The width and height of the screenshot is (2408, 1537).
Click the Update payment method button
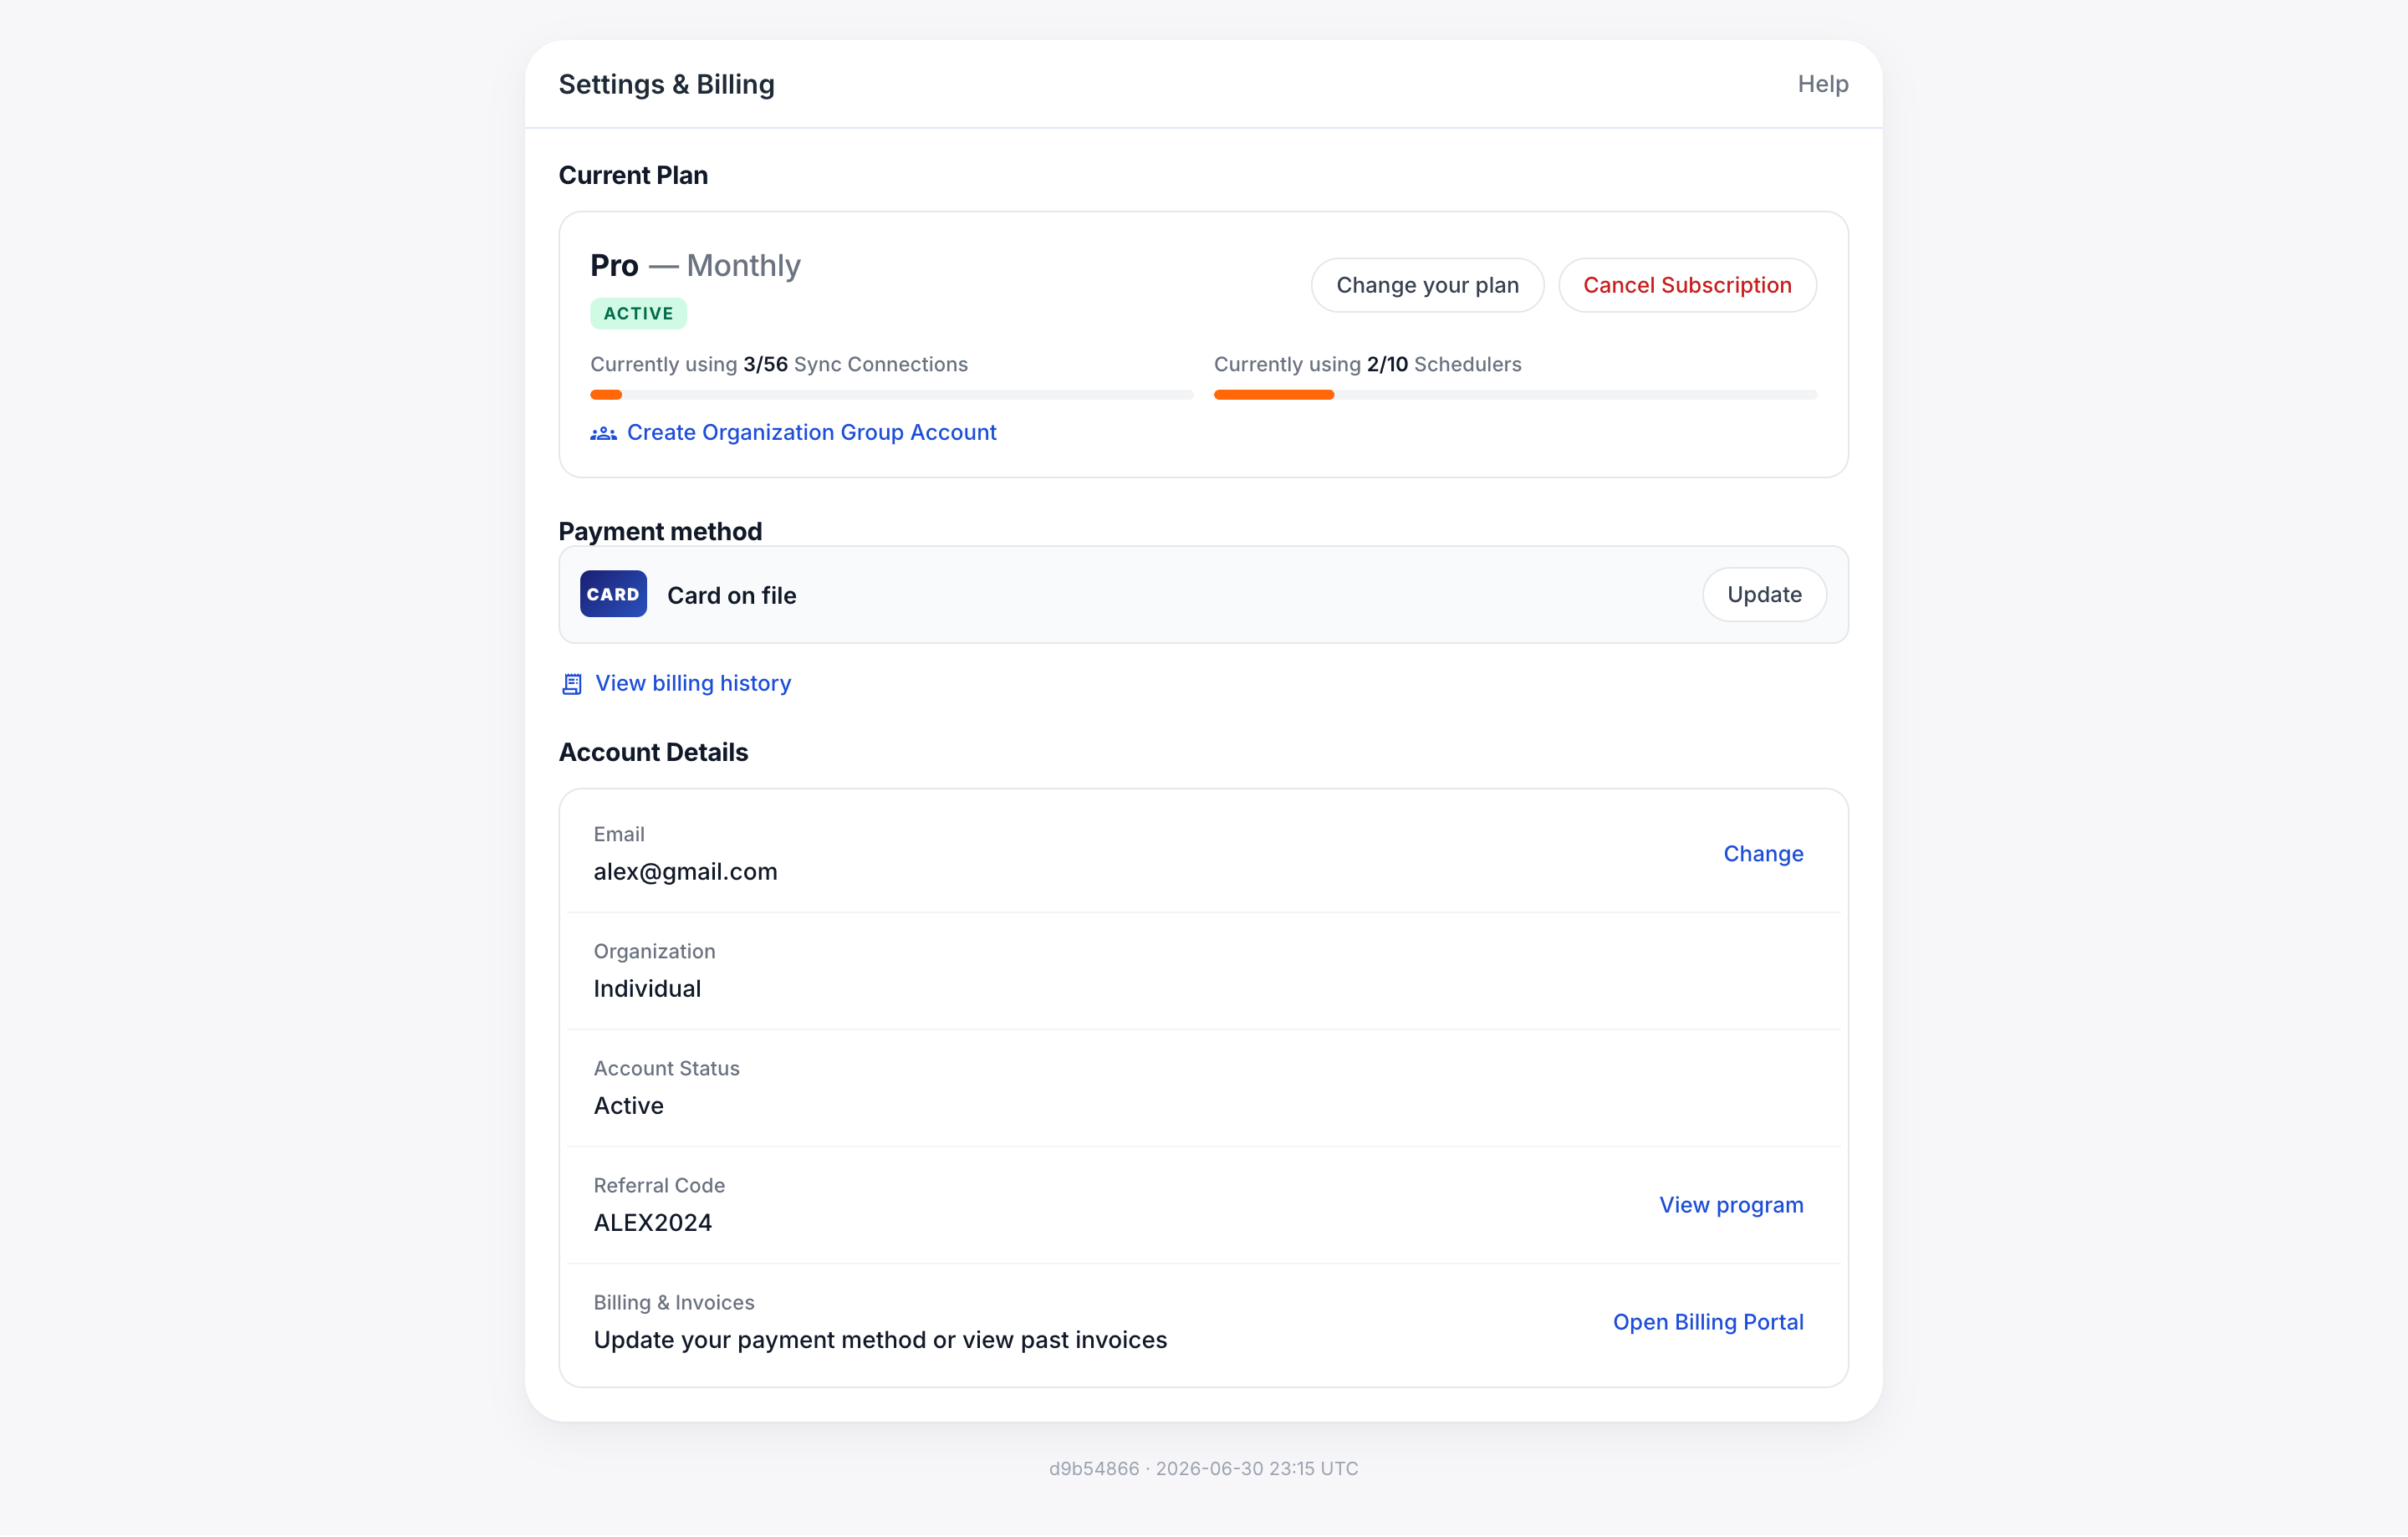[1764, 595]
